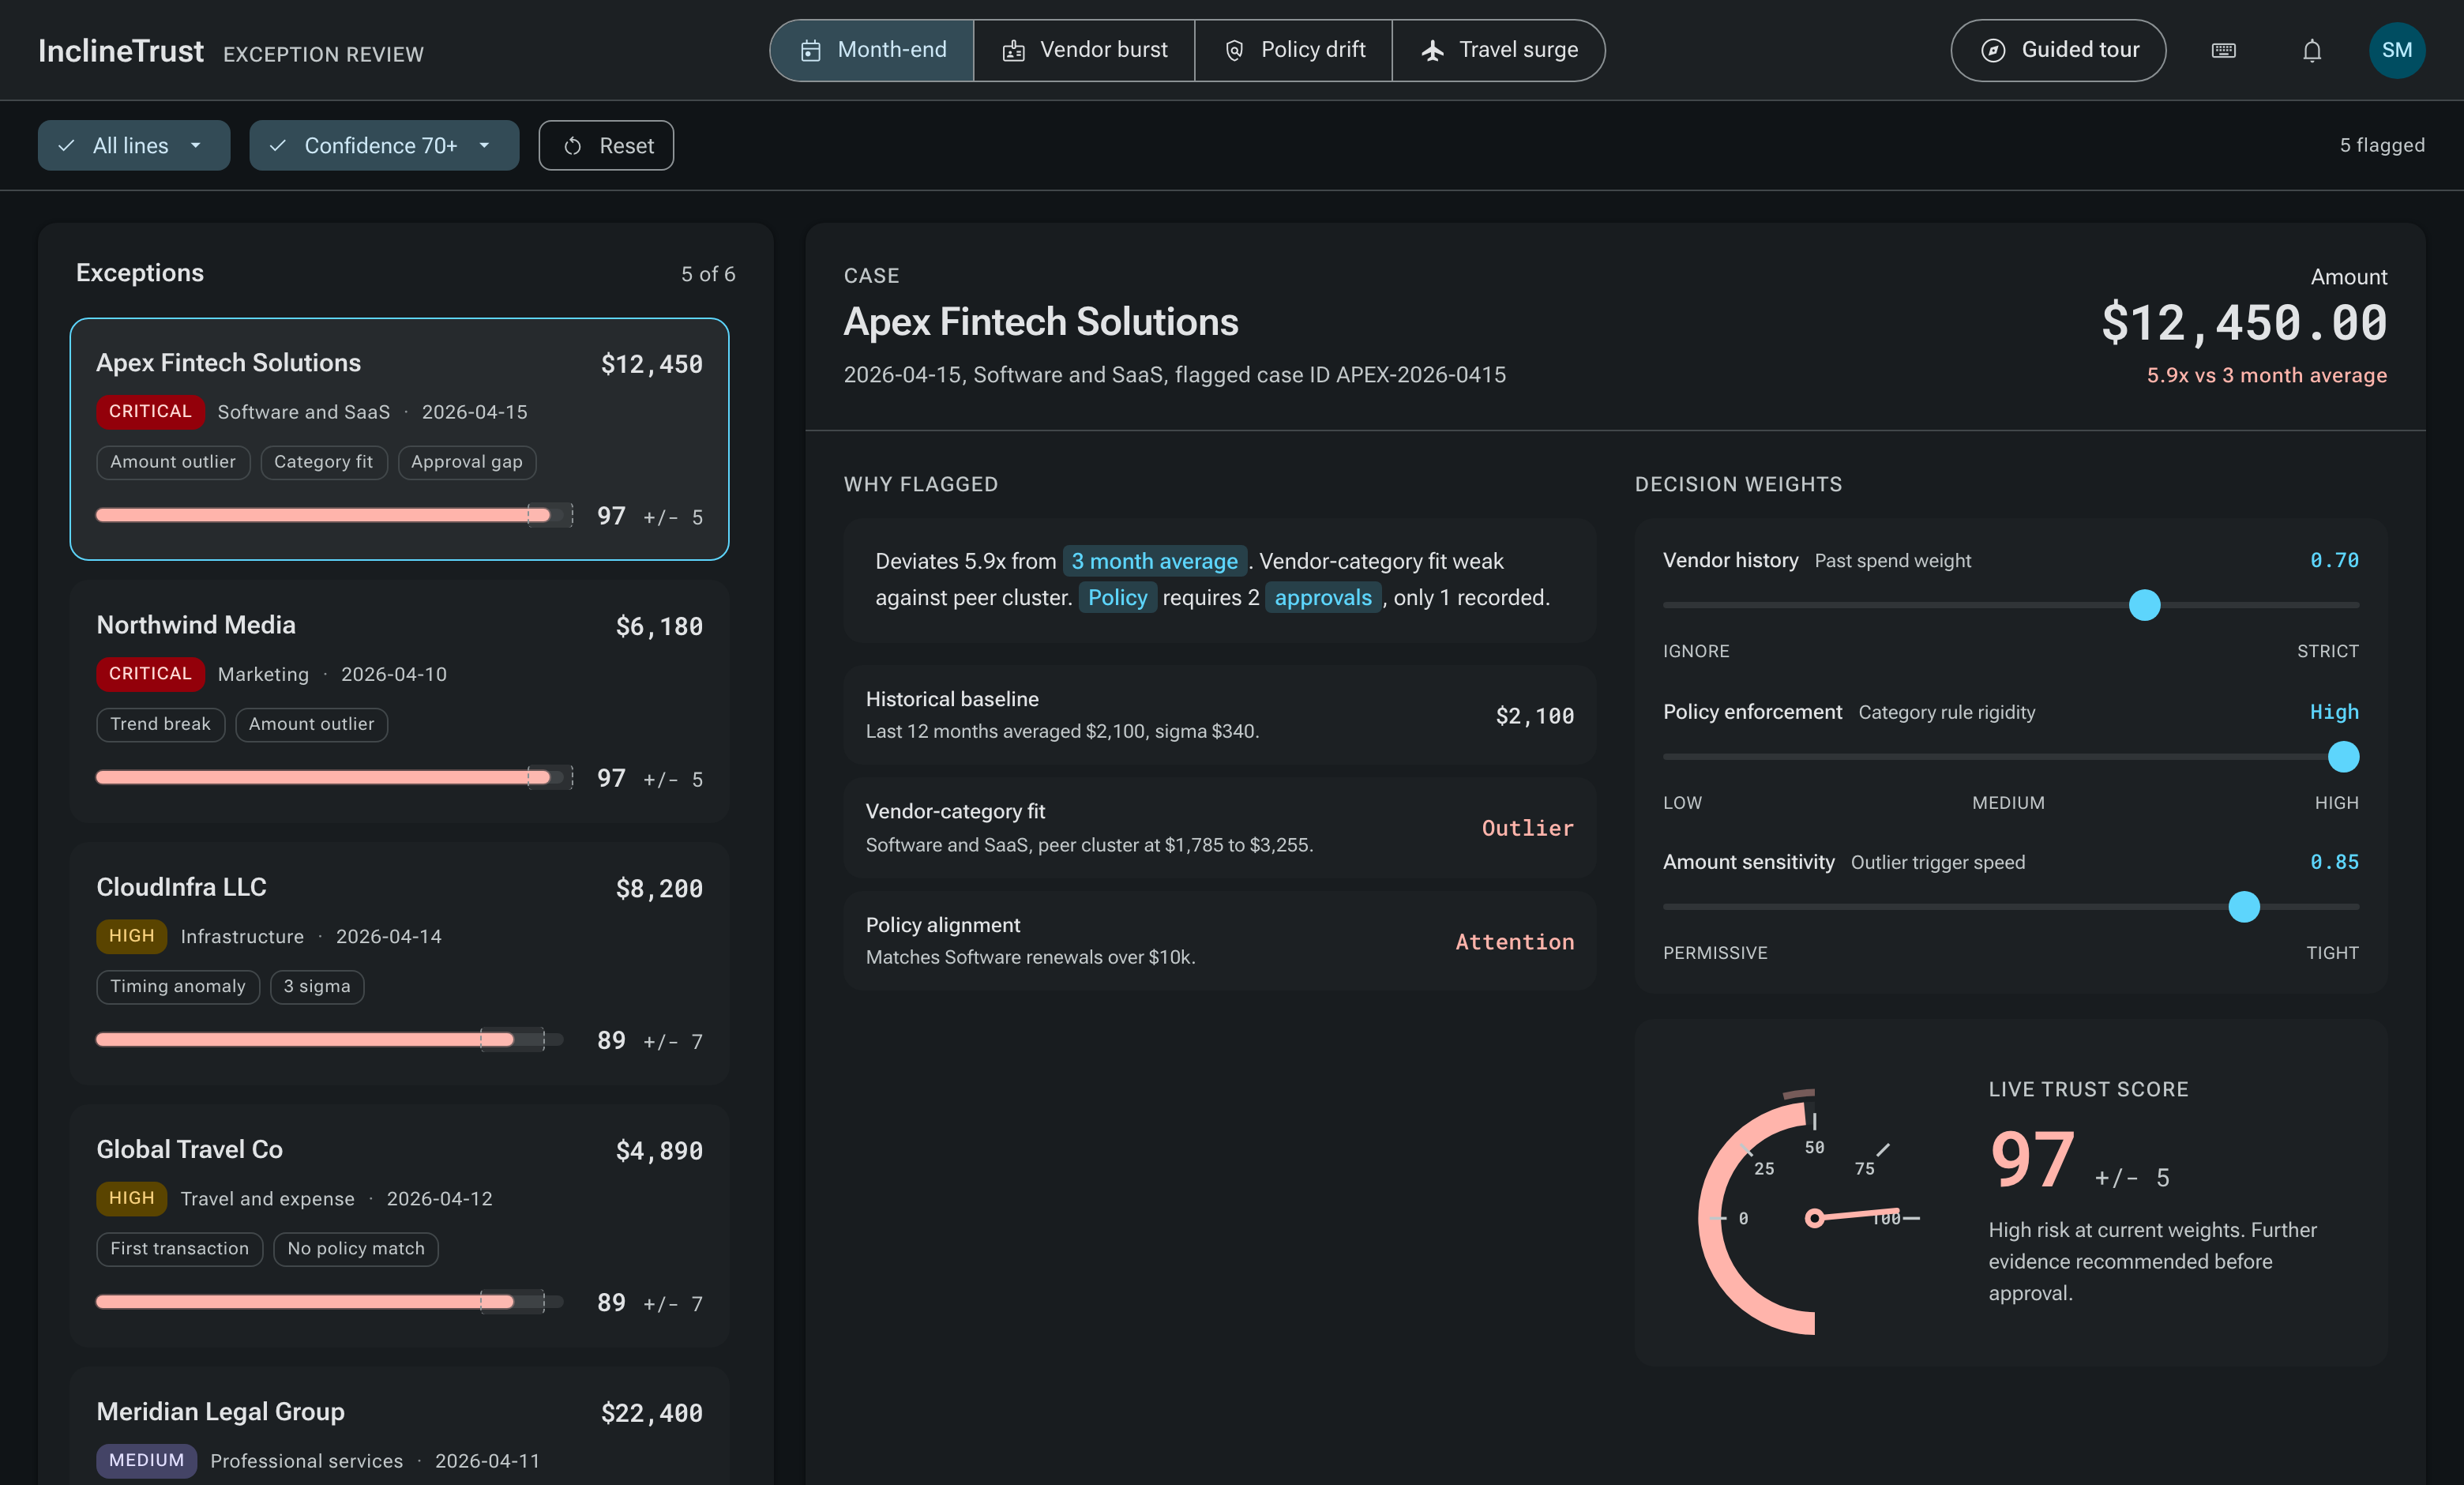The image size is (2464, 1485).
Task: Switch to Vendor burst scenario tab
Action: [x=1084, y=50]
